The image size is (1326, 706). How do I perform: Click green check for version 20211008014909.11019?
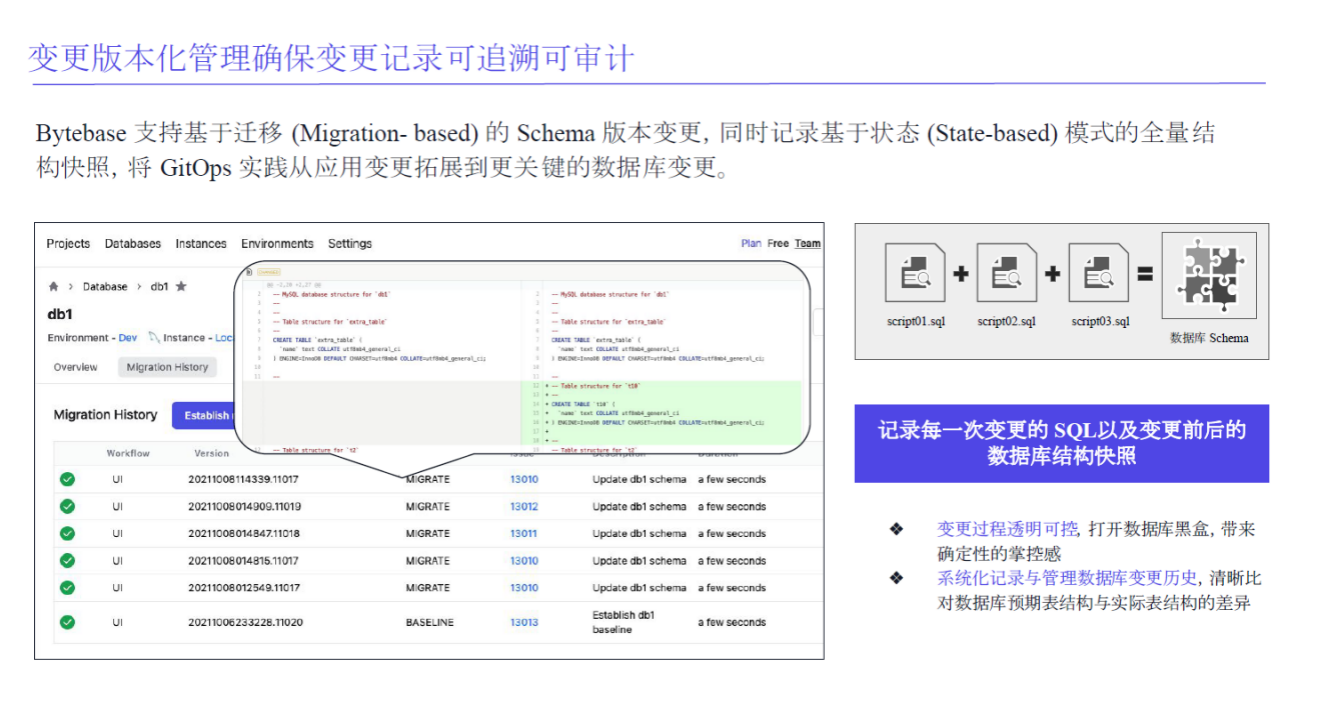(67, 506)
